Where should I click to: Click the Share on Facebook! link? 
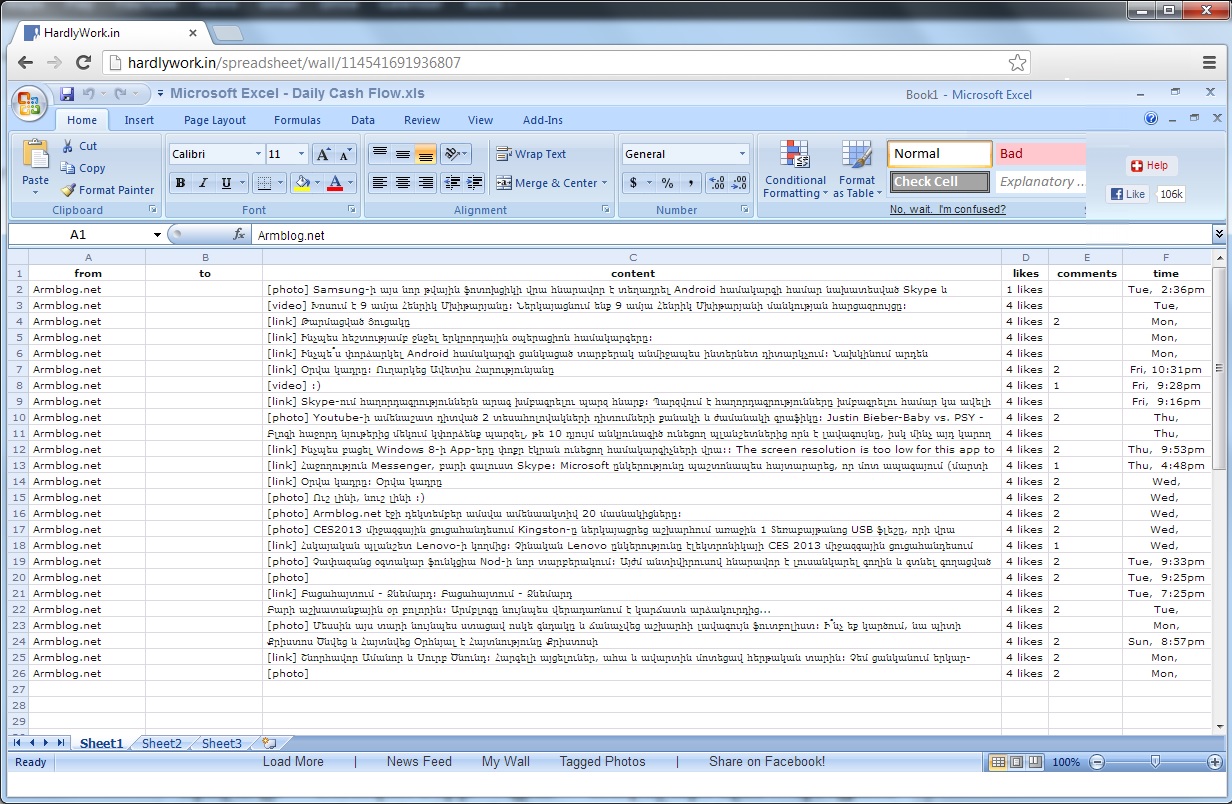click(x=767, y=762)
